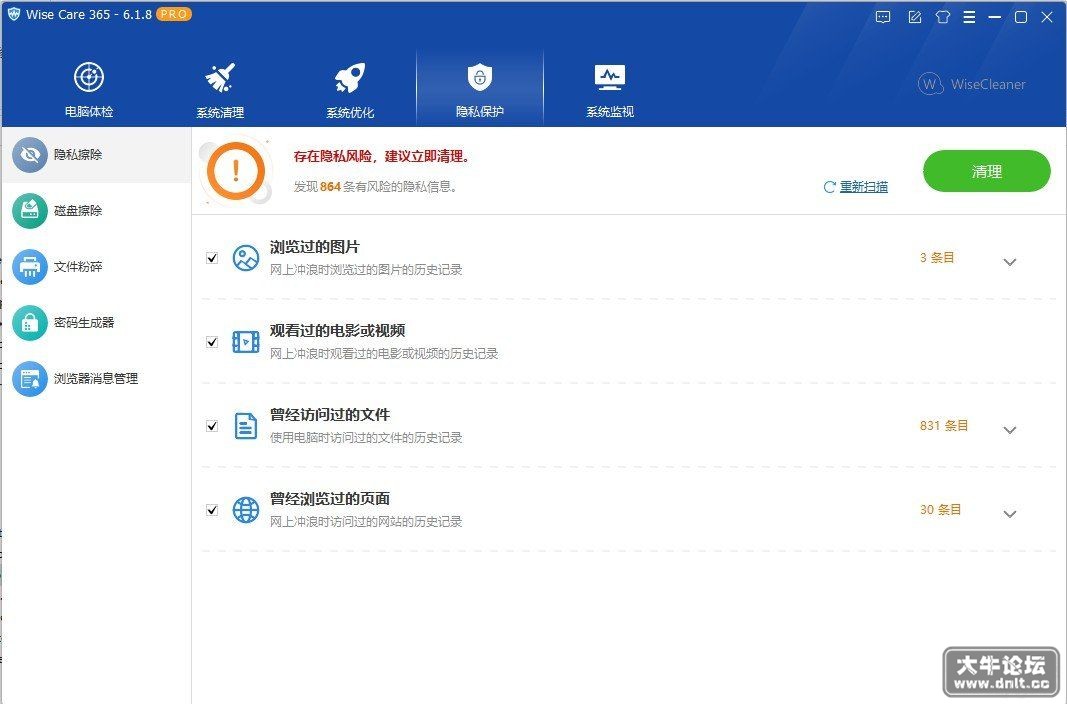This screenshot has width=1067, height=704.
Task: Select 磁盘擦除 label in the sidebar
Action: pos(78,211)
